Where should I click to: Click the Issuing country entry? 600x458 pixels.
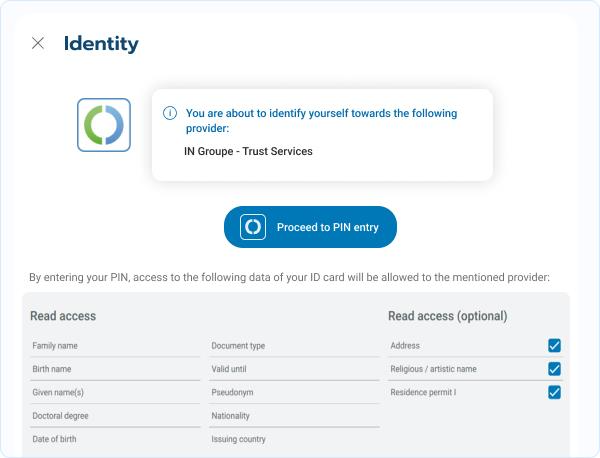[x=239, y=439]
